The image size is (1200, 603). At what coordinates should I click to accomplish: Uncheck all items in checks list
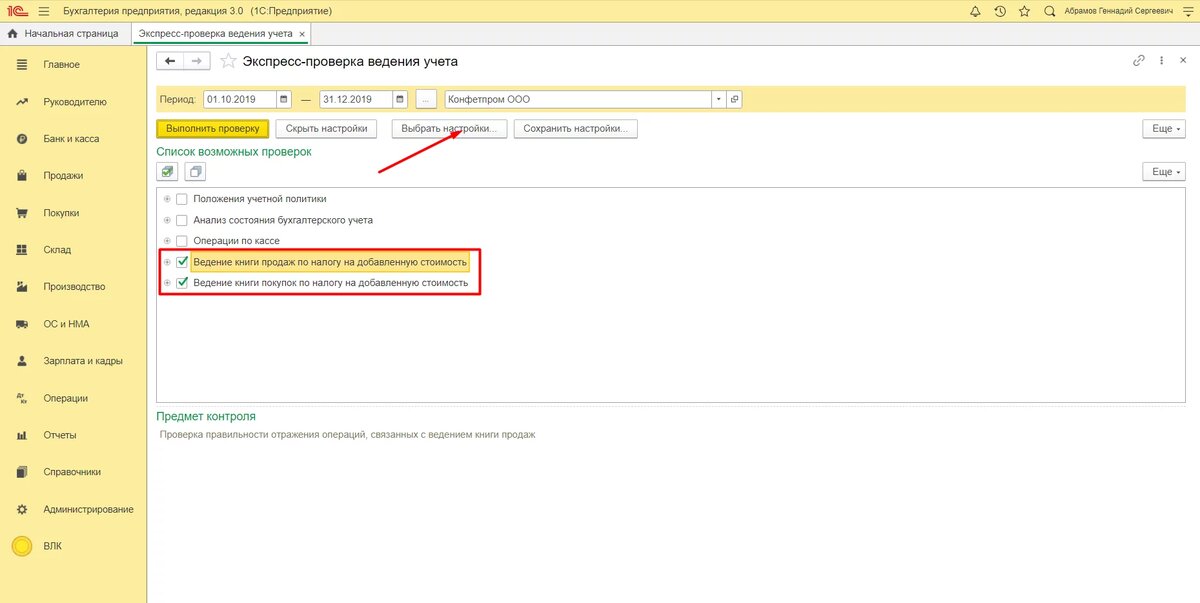195,172
